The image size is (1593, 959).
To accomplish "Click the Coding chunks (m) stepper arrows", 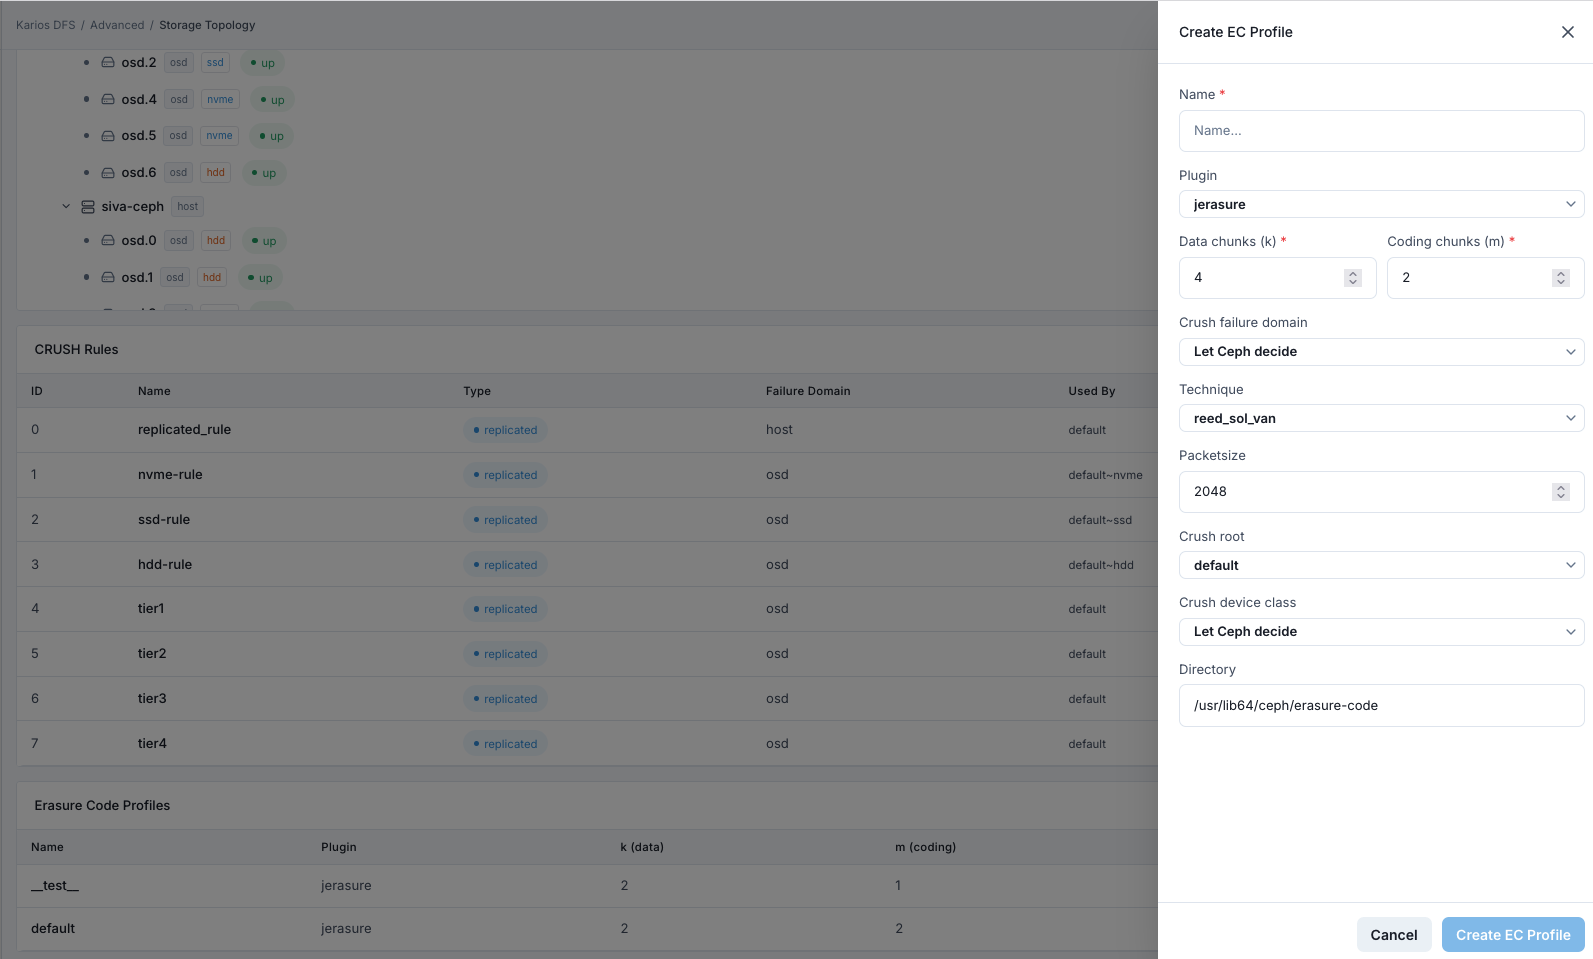I will [x=1560, y=278].
